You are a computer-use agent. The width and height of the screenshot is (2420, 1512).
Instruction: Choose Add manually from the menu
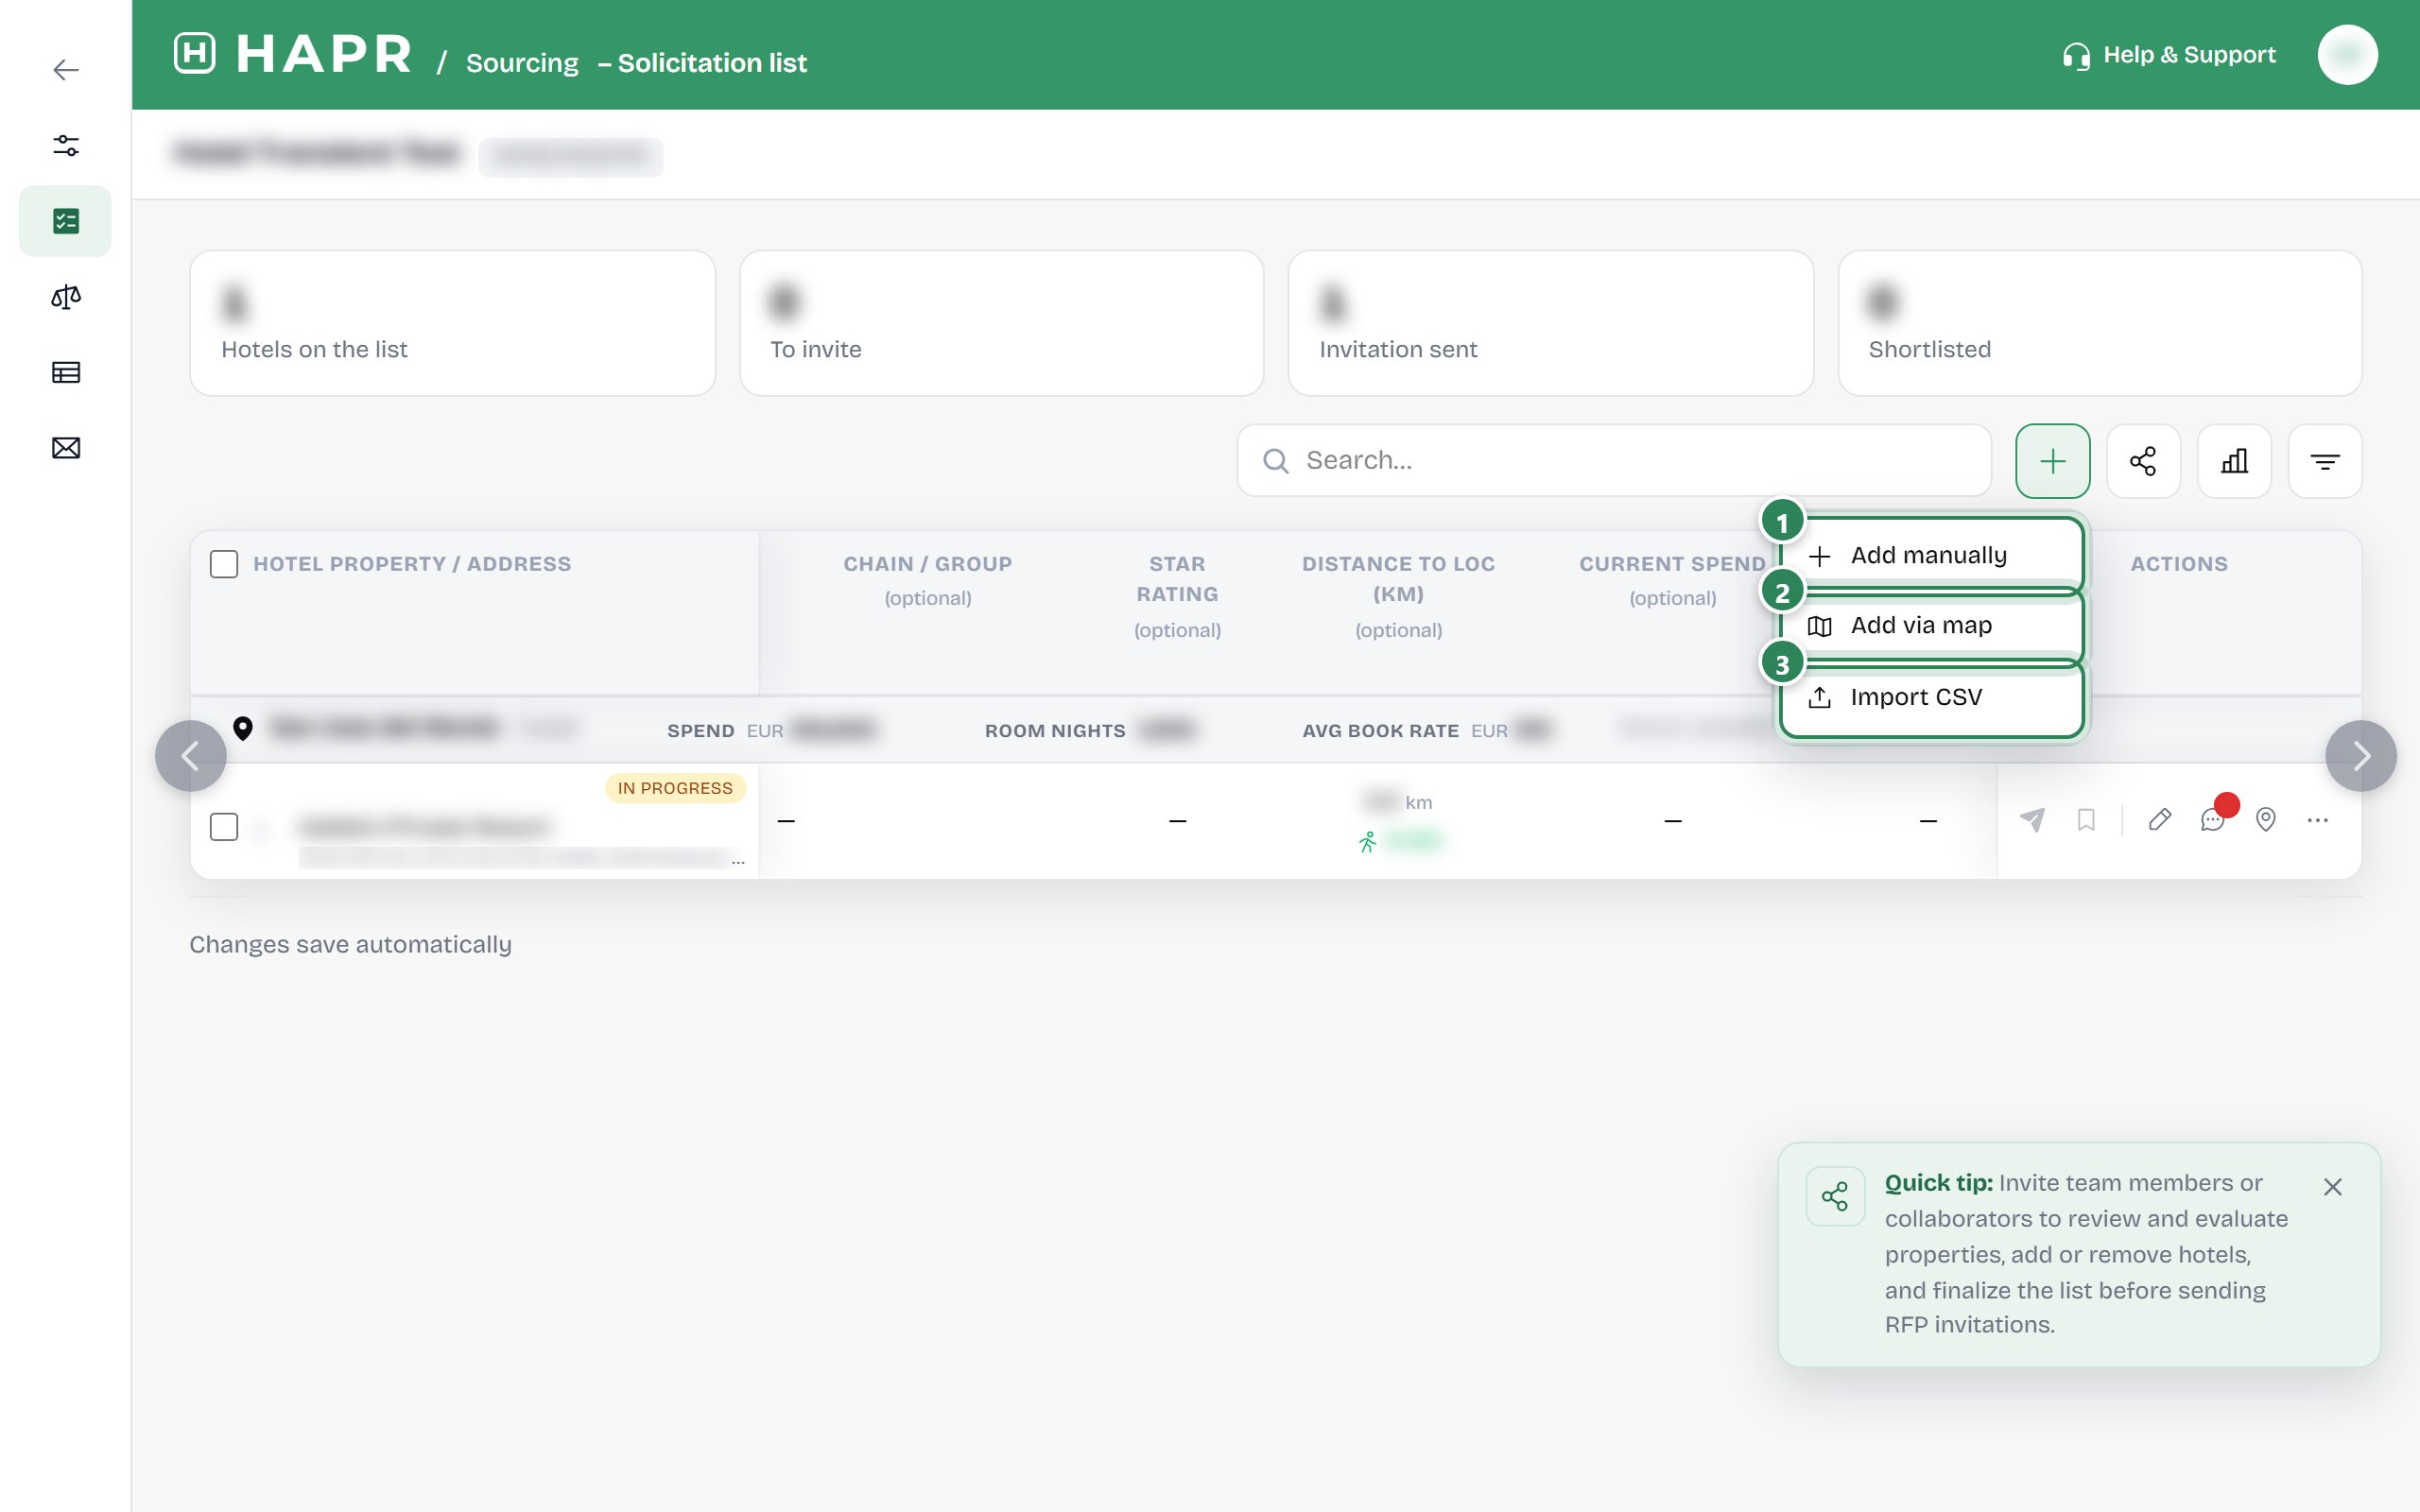point(1932,555)
